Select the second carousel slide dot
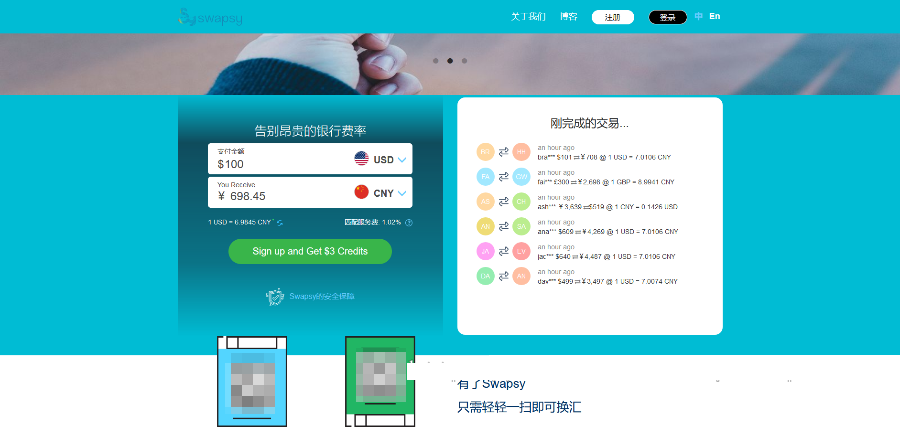This screenshot has height=447, width=900. tap(450, 60)
